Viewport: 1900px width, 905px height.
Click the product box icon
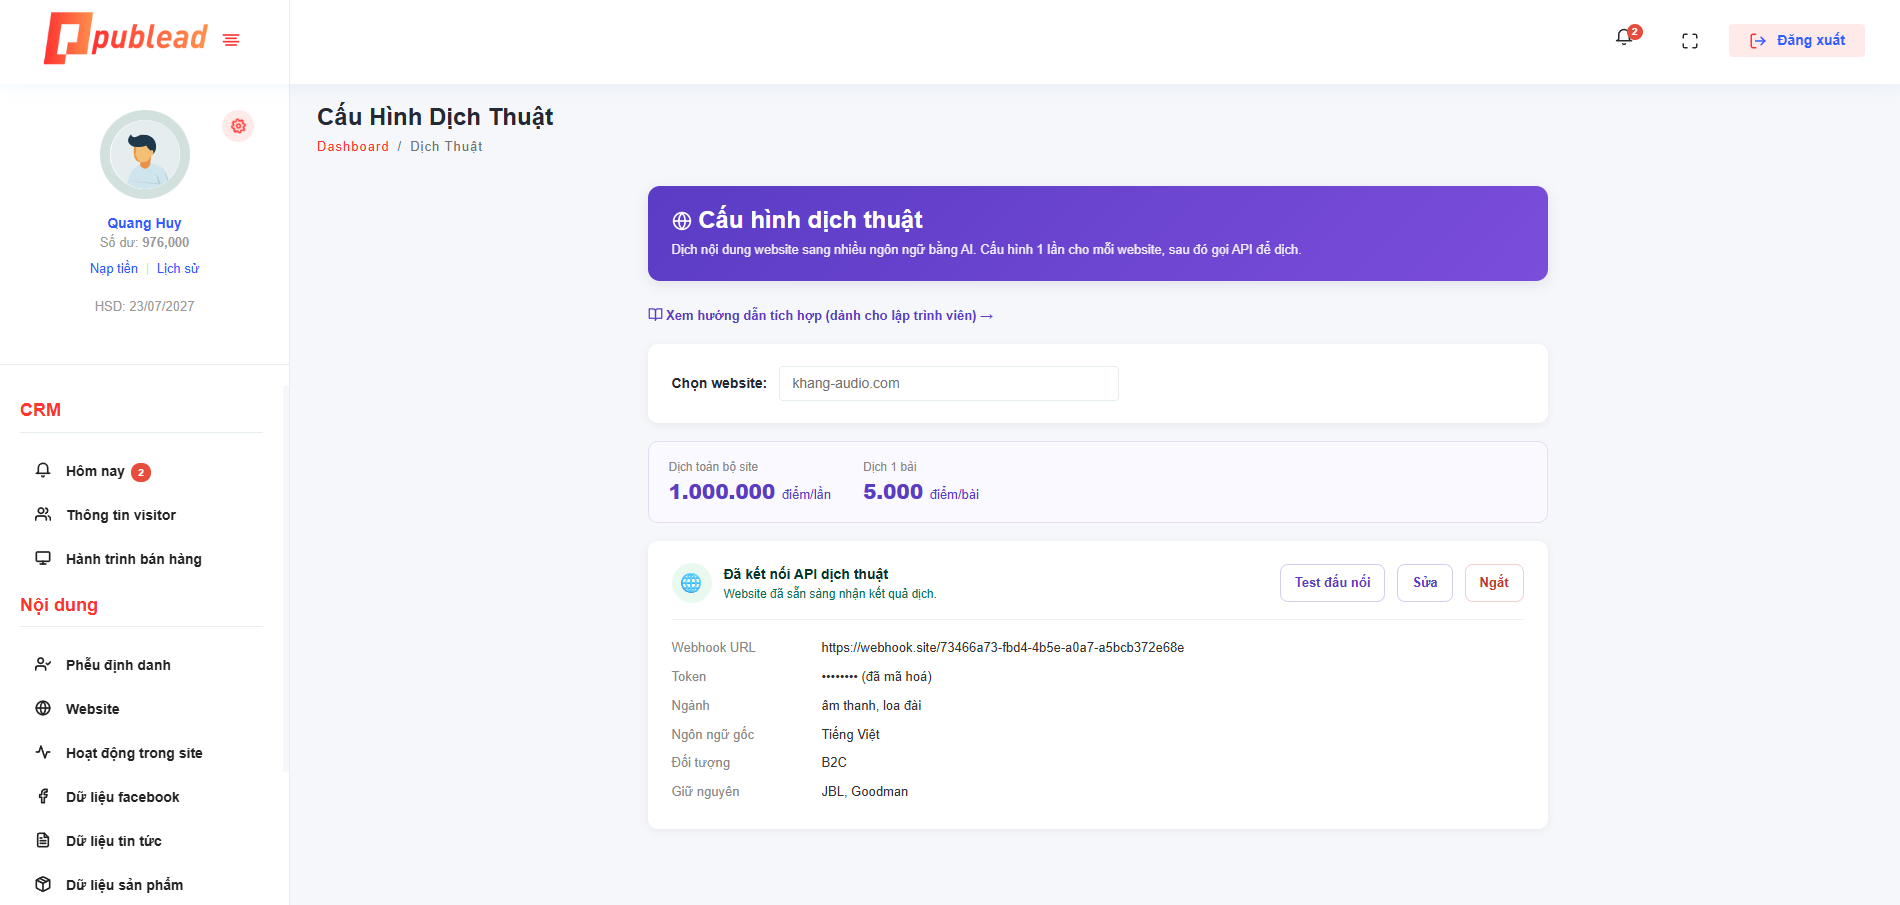tap(43, 884)
